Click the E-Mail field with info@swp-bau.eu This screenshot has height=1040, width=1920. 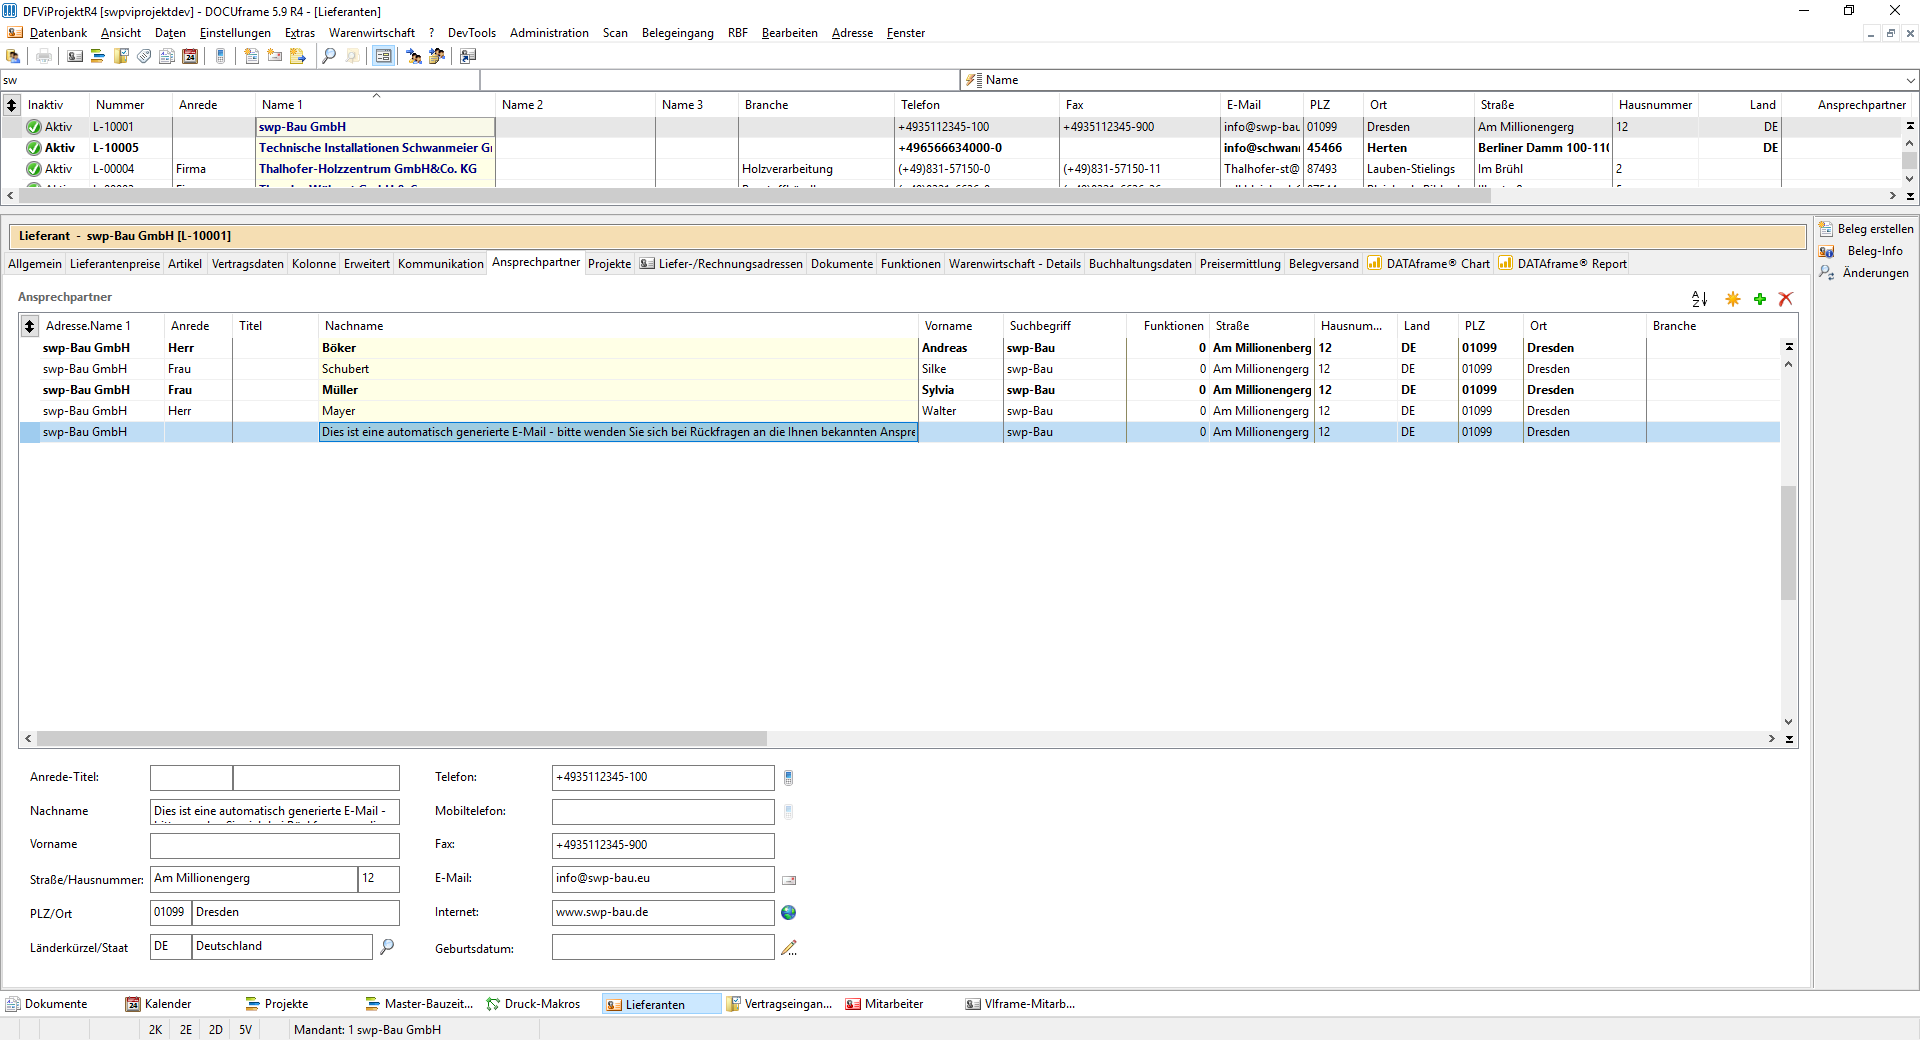[663, 879]
